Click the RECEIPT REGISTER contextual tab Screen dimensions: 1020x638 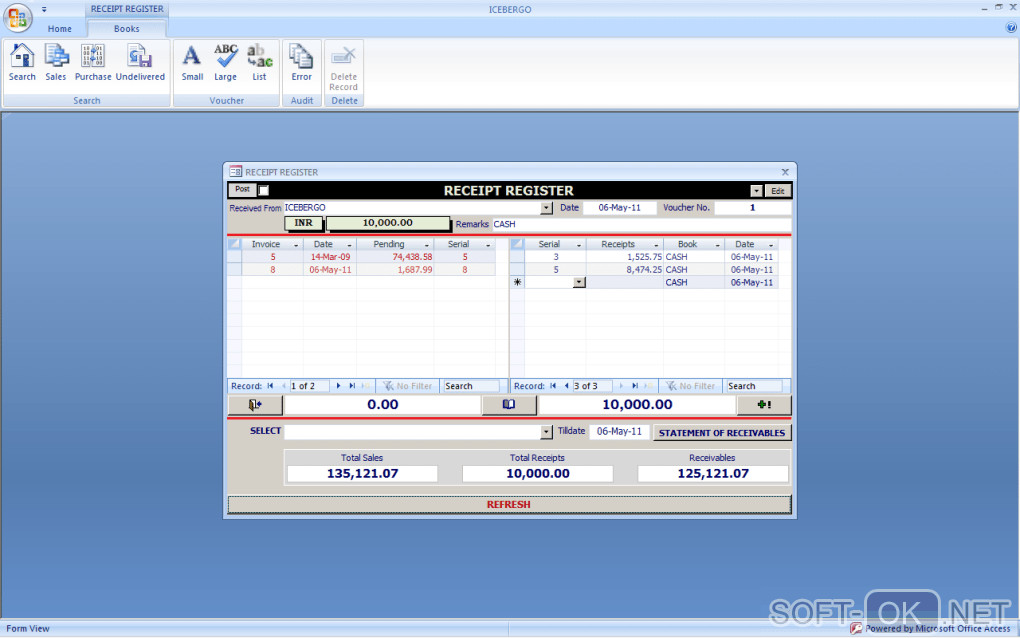(127, 9)
